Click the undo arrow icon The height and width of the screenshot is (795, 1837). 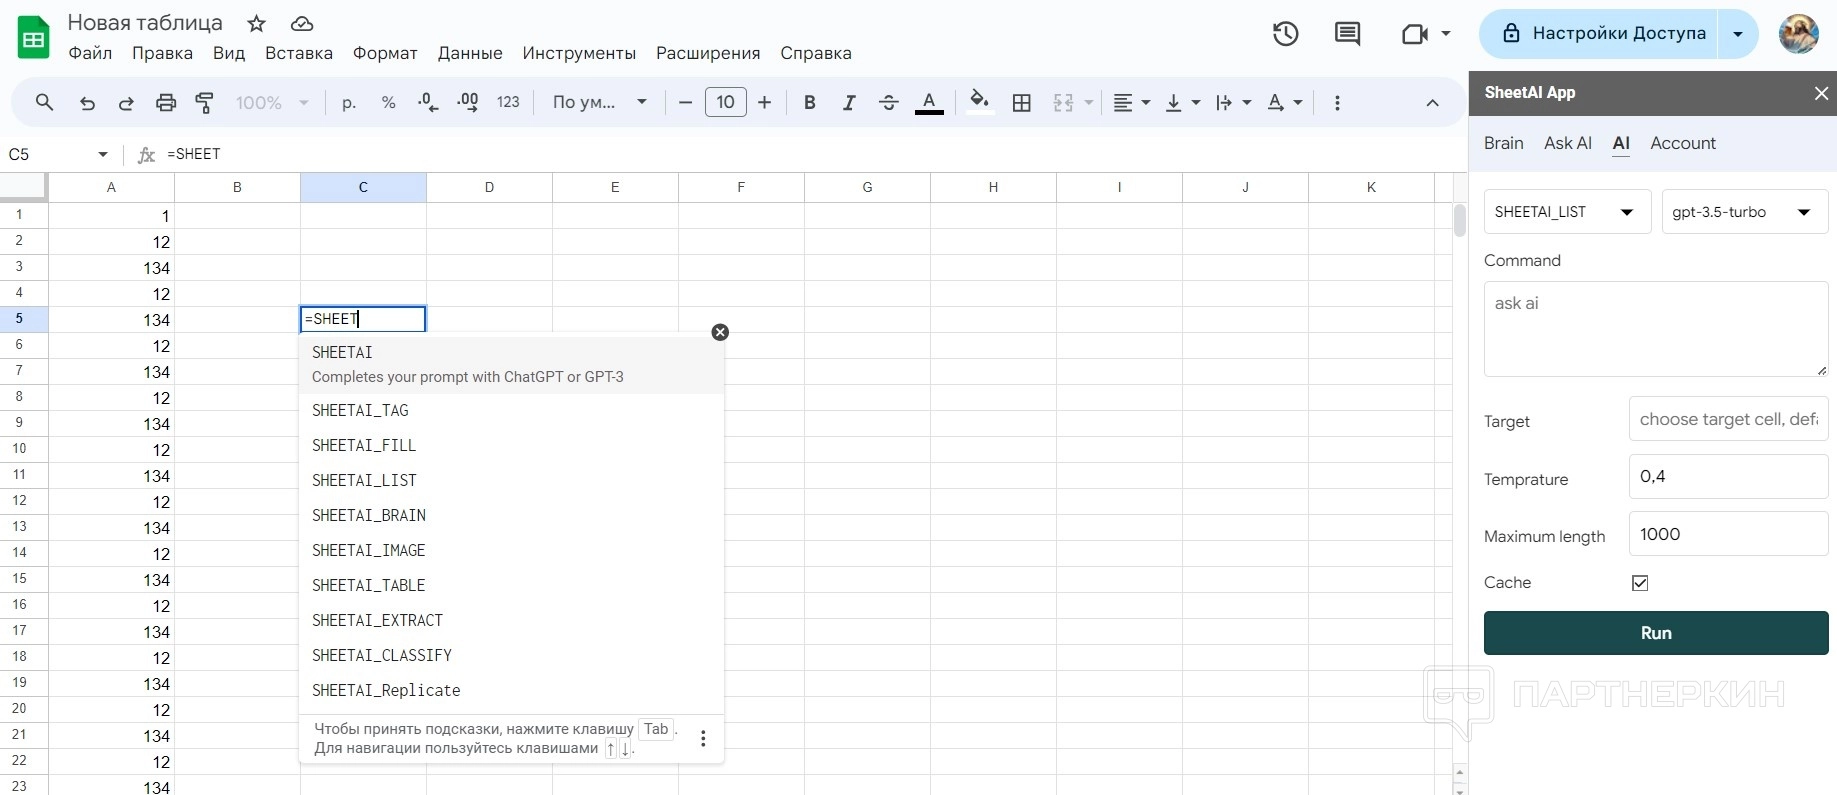(87, 103)
